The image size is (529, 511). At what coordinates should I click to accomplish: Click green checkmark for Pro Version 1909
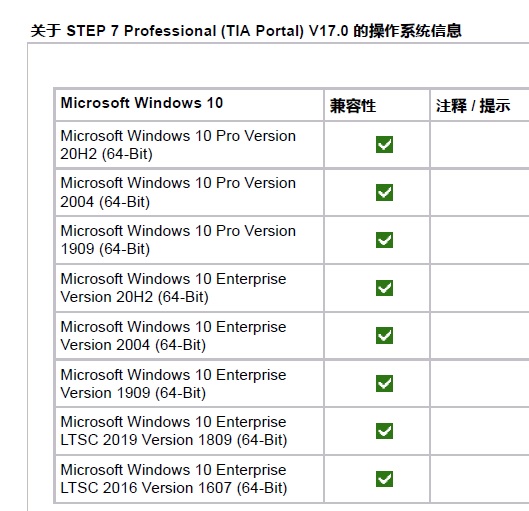(384, 240)
